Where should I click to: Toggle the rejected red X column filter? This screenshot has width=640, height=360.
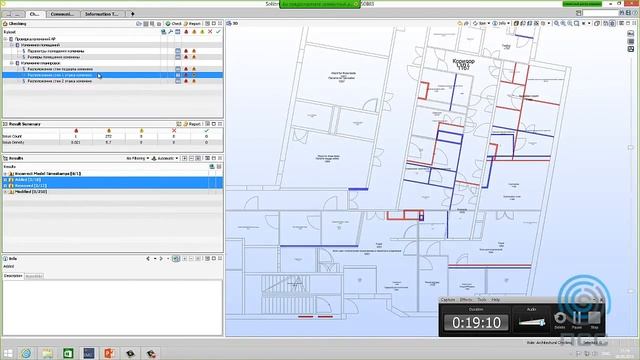210,31
